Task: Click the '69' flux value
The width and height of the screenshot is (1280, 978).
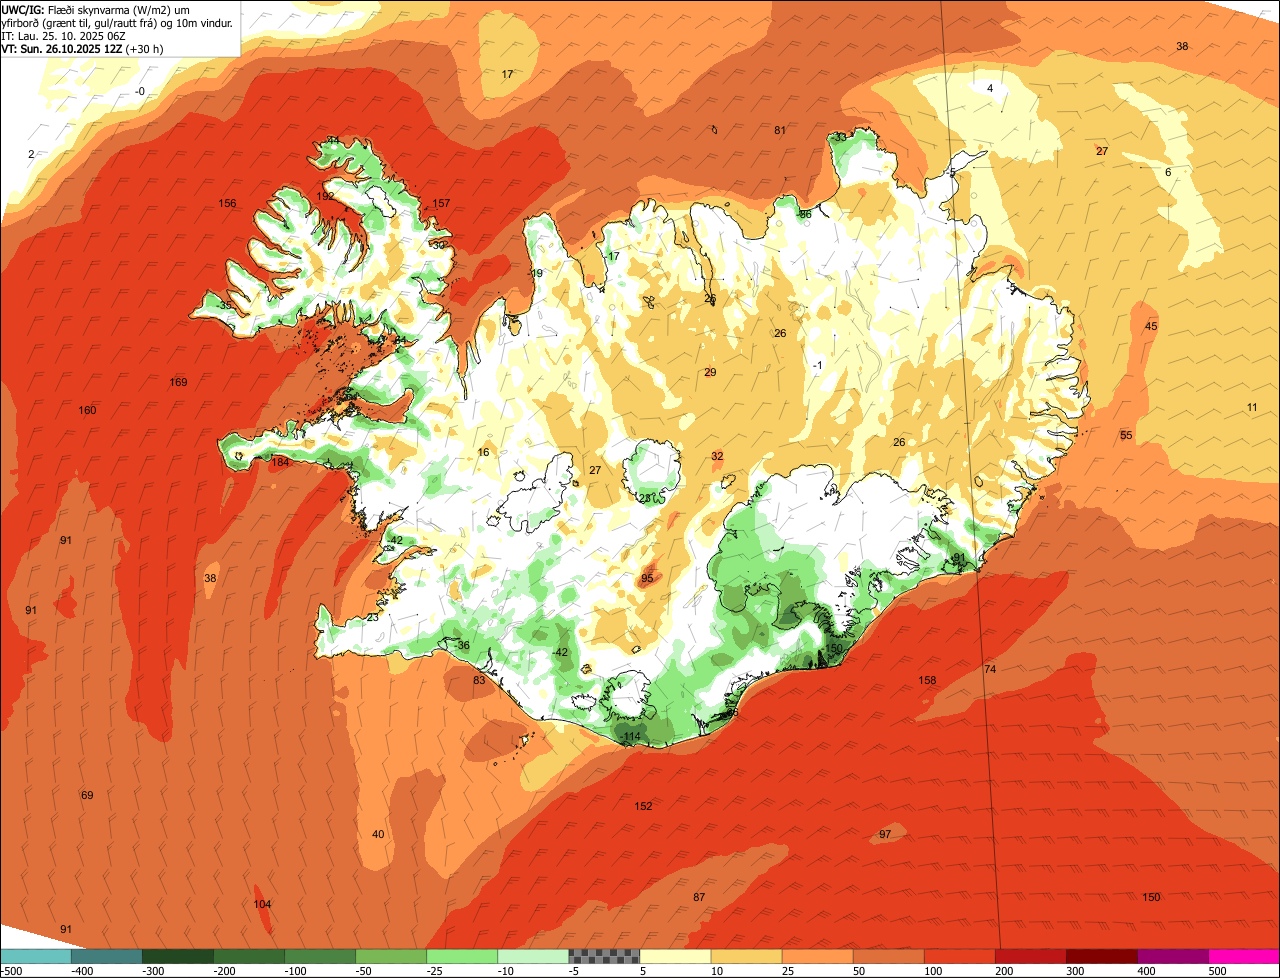Action: pyautogui.click(x=87, y=796)
